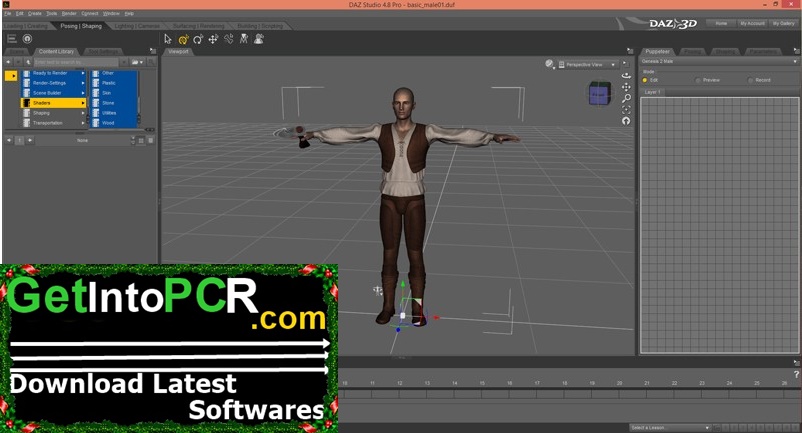Select the Stone shader category
802x433 pixels.
click(108, 103)
